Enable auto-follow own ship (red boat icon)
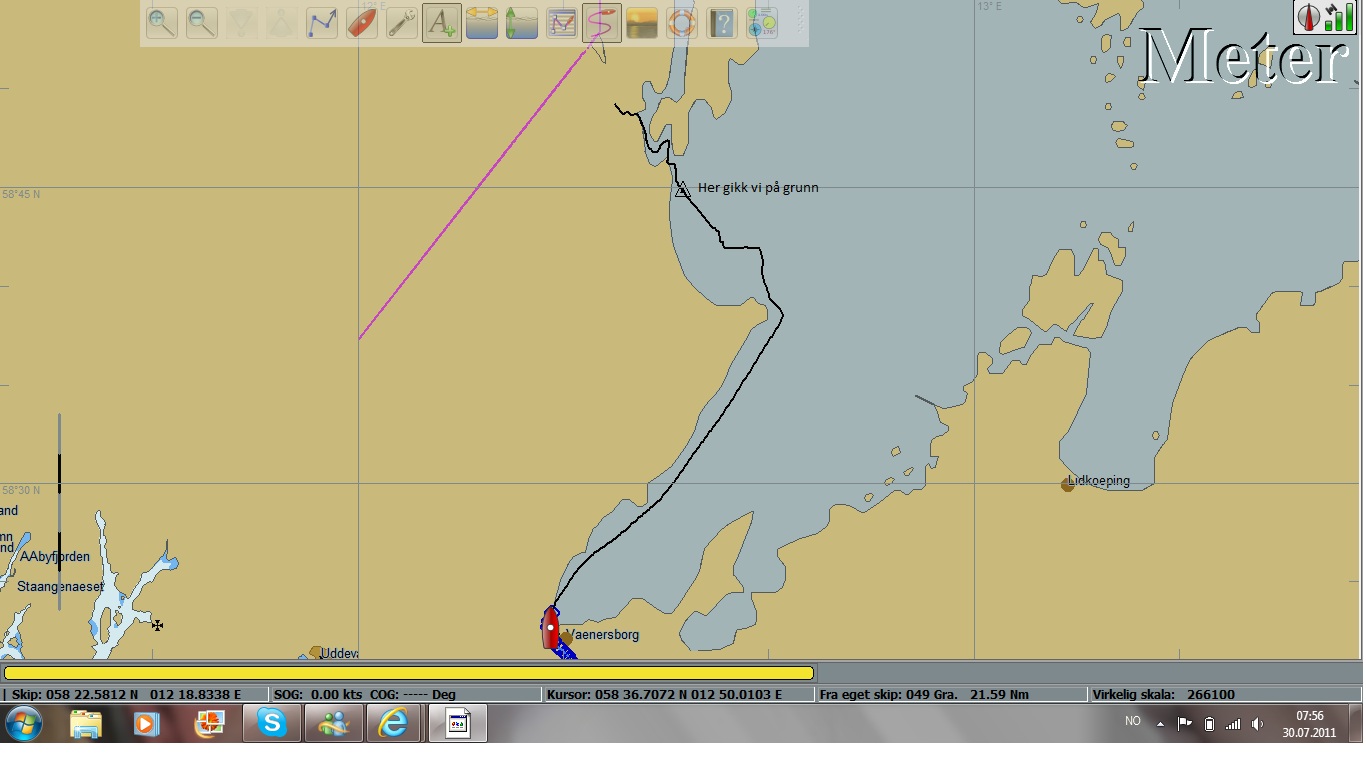This screenshot has width=1366, height=768. [362, 23]
